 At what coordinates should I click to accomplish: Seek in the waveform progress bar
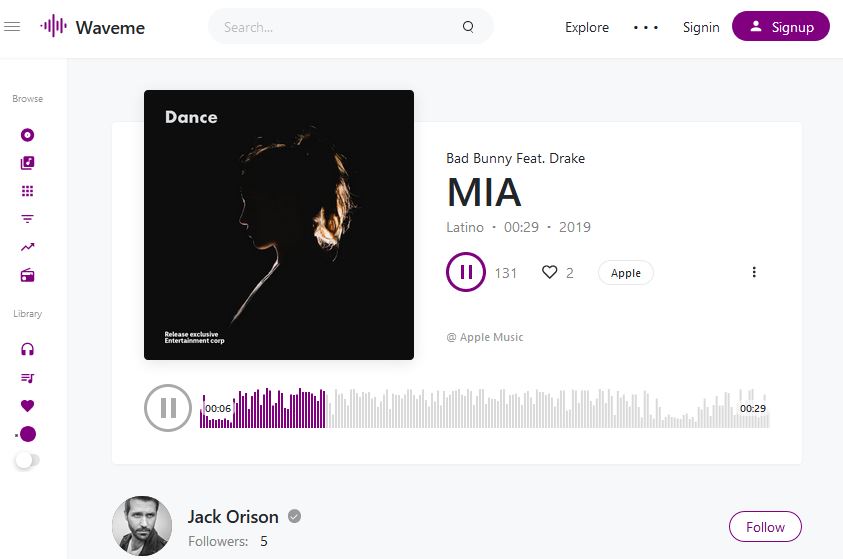[484, 408]
